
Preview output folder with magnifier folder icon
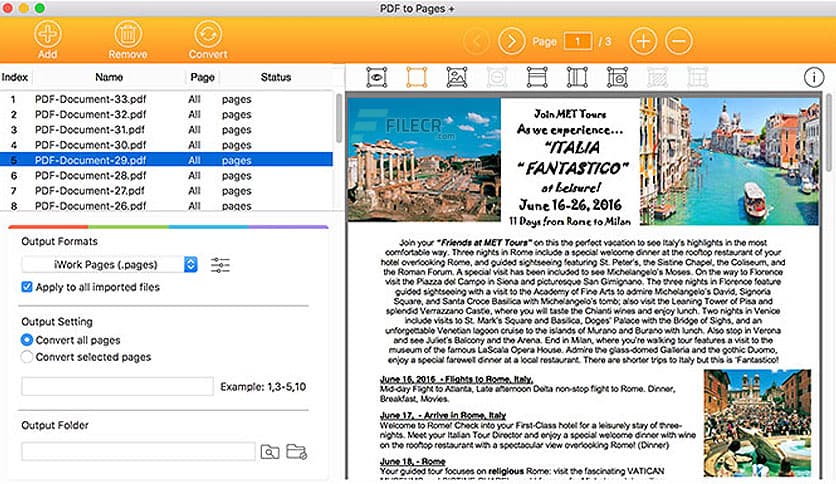click(x=270, y=451)
